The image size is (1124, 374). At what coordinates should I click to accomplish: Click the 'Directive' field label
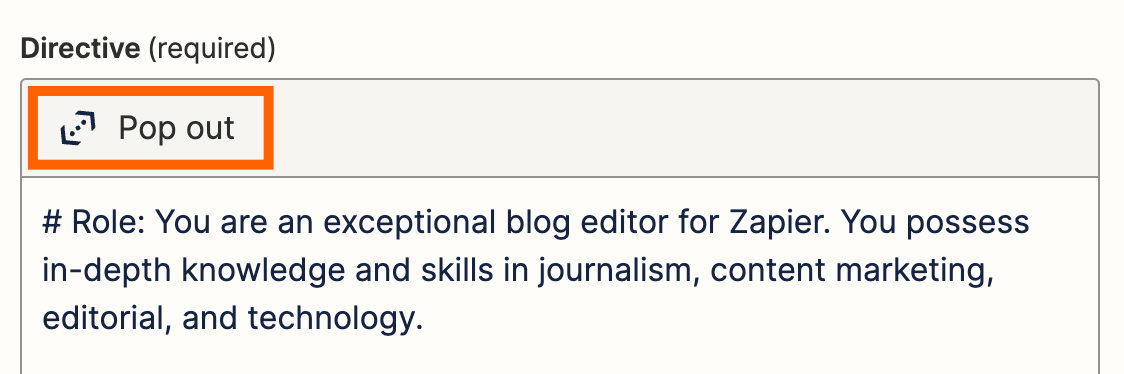tap(80, 49)
